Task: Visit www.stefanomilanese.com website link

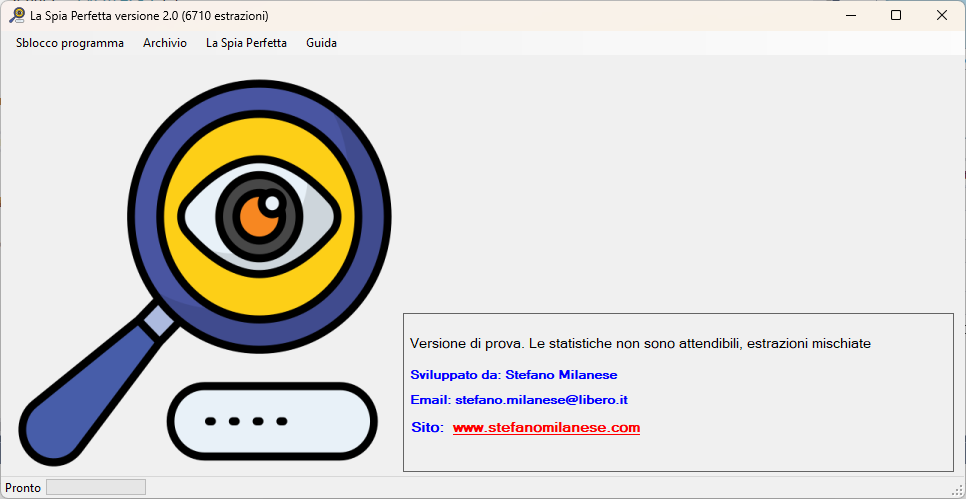Action: point(546,428)
